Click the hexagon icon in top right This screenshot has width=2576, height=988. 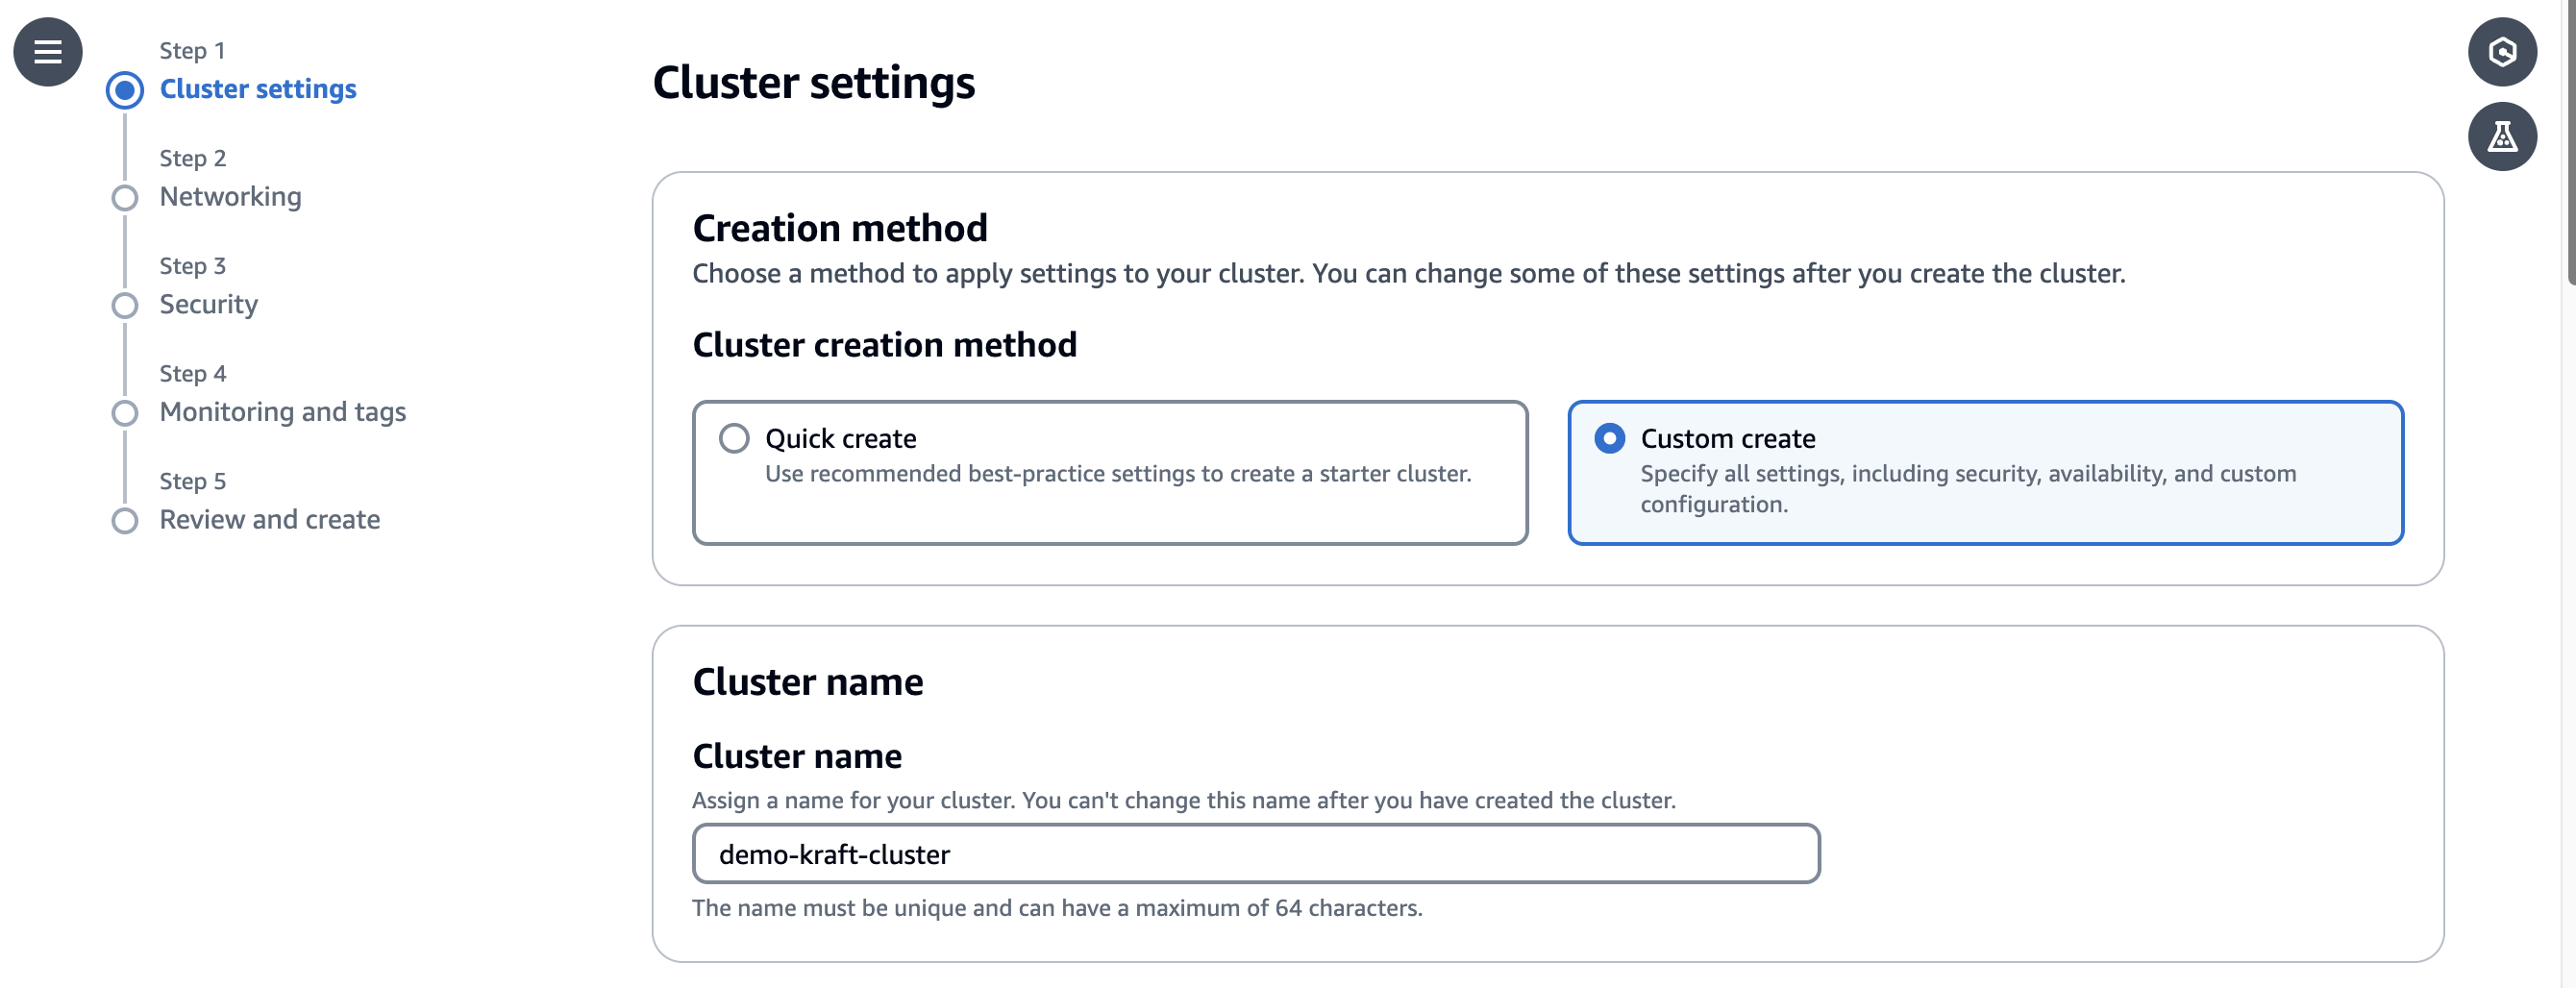[2501, 52]
